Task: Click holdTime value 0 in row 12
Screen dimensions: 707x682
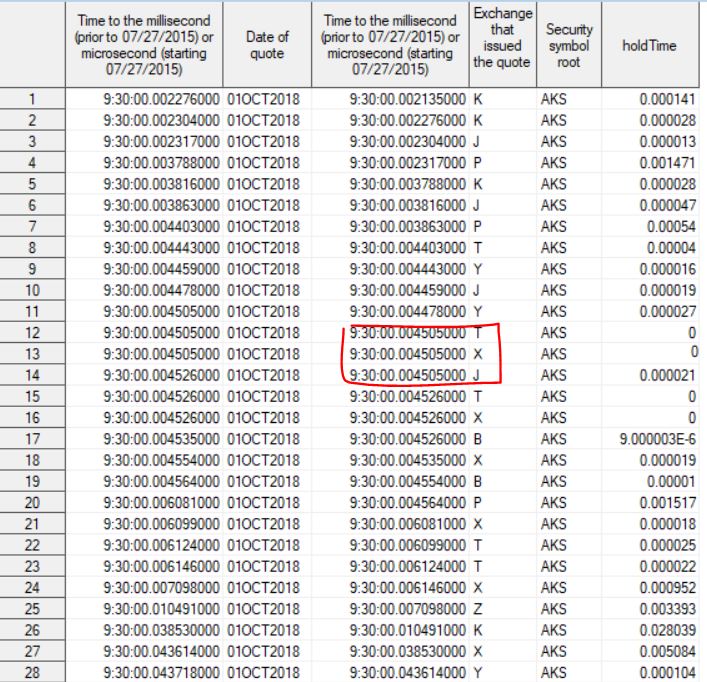Action: [x=692, y=333]
